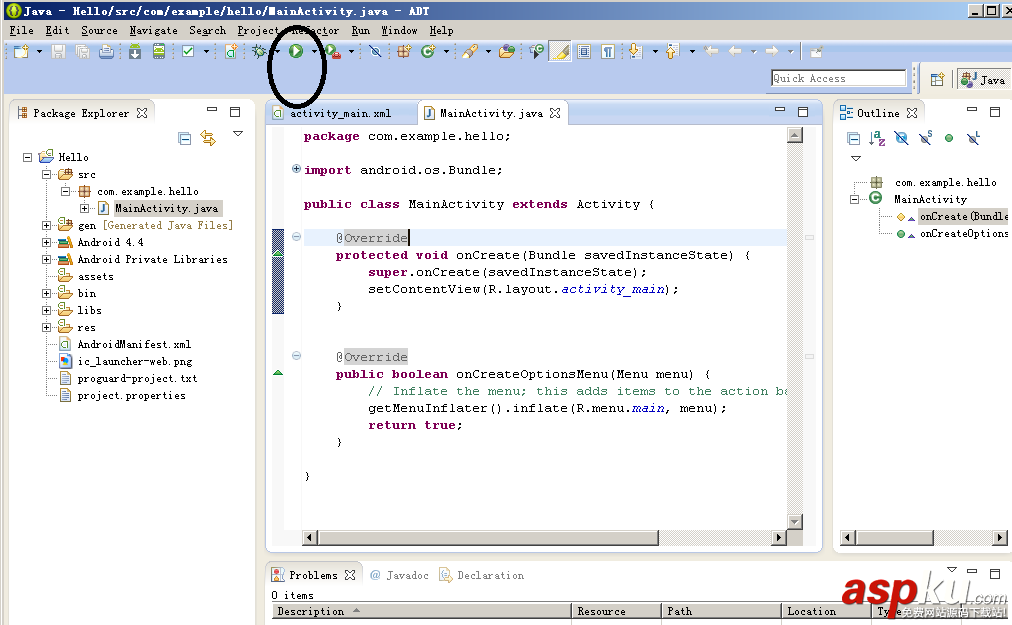Screen dimensions: 1012x625
Task: Click the Search flashlight icon
Action: 470,52
